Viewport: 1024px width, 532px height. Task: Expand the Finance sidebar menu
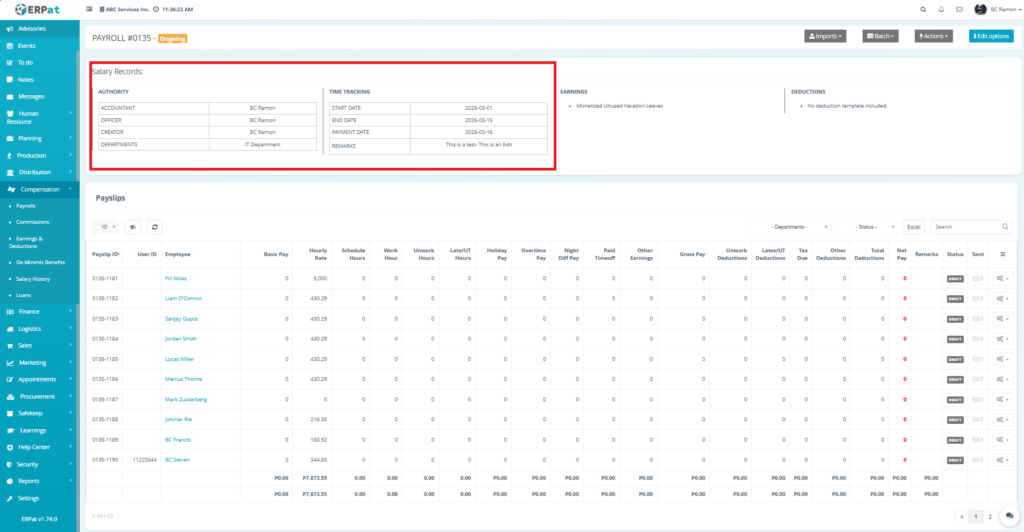coord(38,311)
